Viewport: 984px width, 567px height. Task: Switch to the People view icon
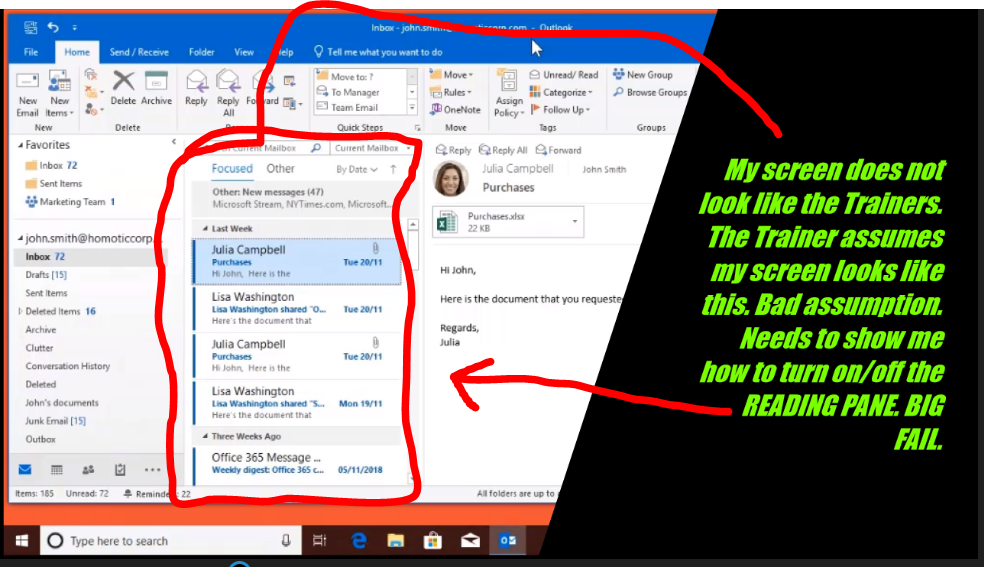point(88,469)
